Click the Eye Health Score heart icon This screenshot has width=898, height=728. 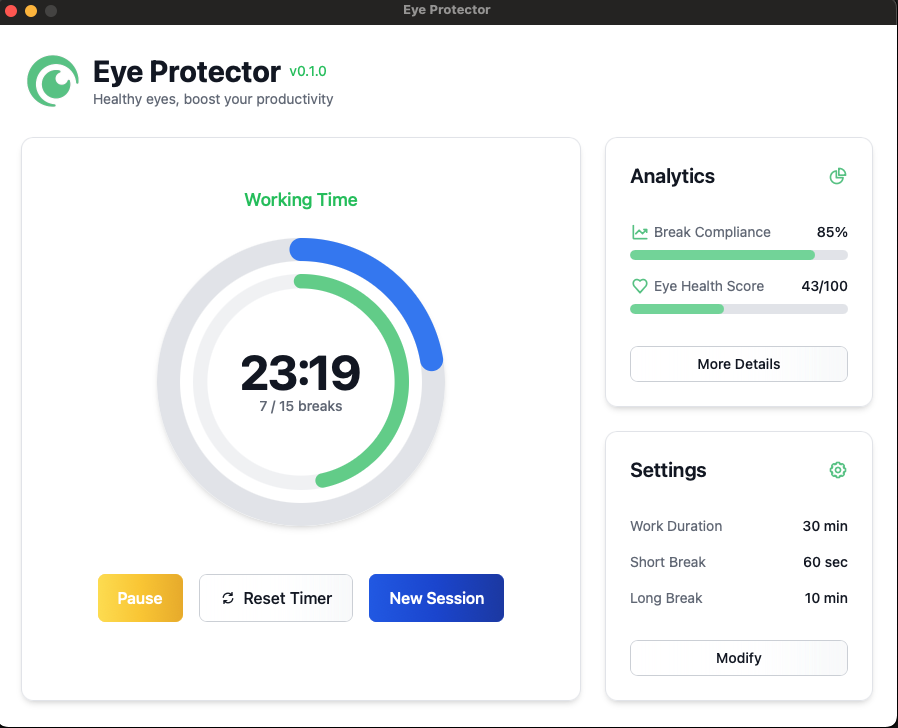pos(640,286)
